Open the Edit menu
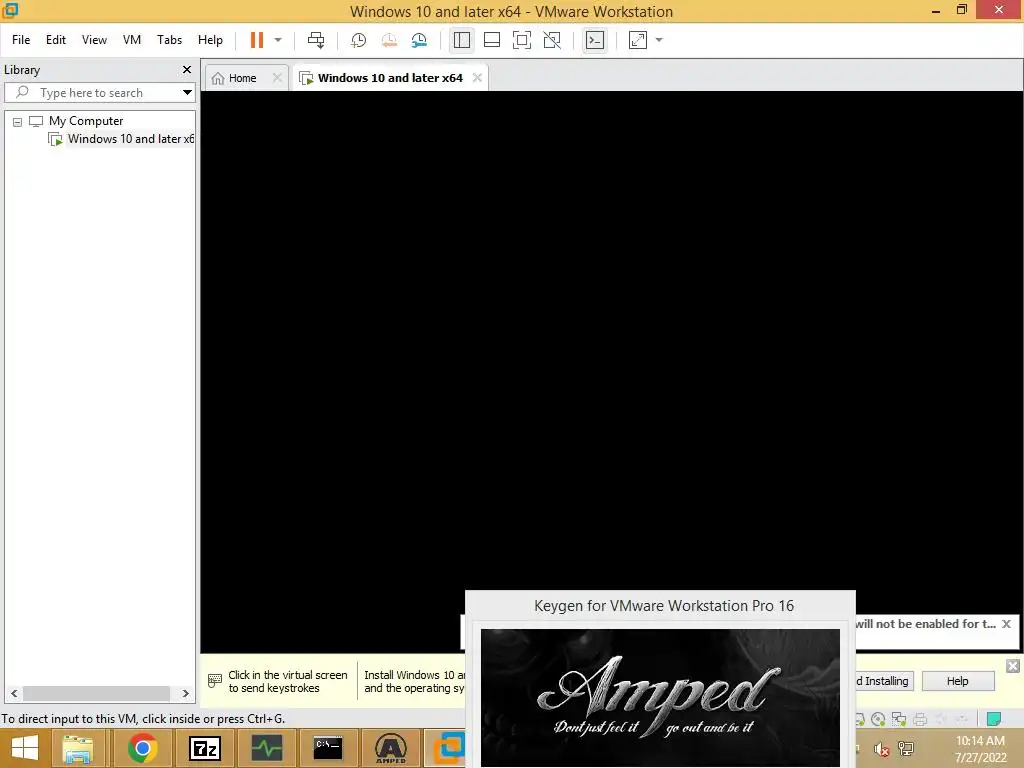This screenshot has height=768, width=1024. [x=56, y=40]
